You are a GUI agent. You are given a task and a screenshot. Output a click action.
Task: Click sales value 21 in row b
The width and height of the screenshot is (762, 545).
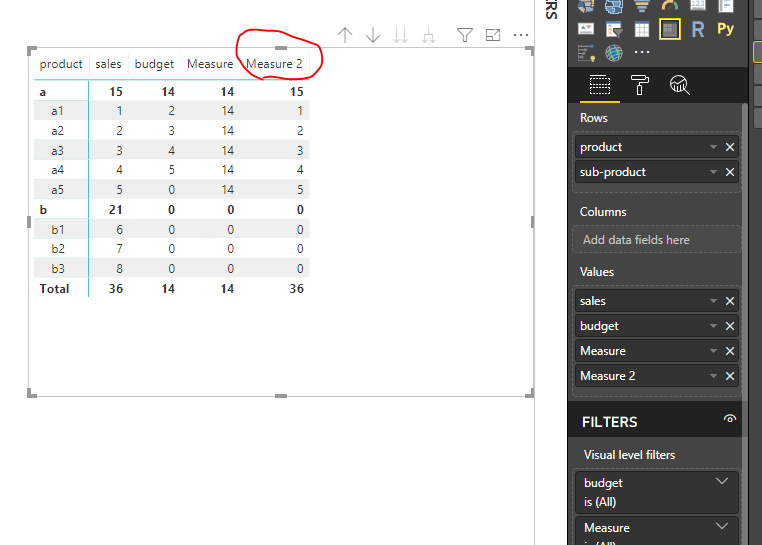pos(116,210)
